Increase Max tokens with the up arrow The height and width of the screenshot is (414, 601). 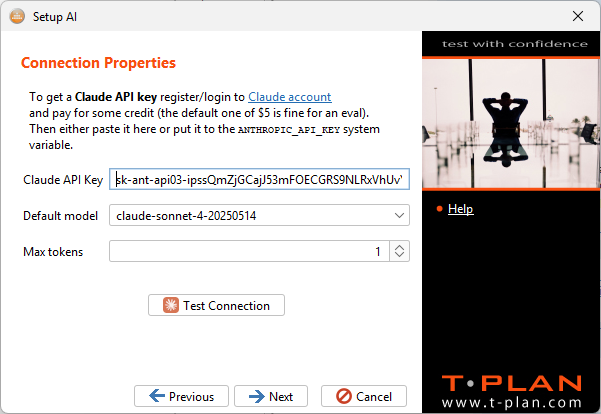pos(399,246)
